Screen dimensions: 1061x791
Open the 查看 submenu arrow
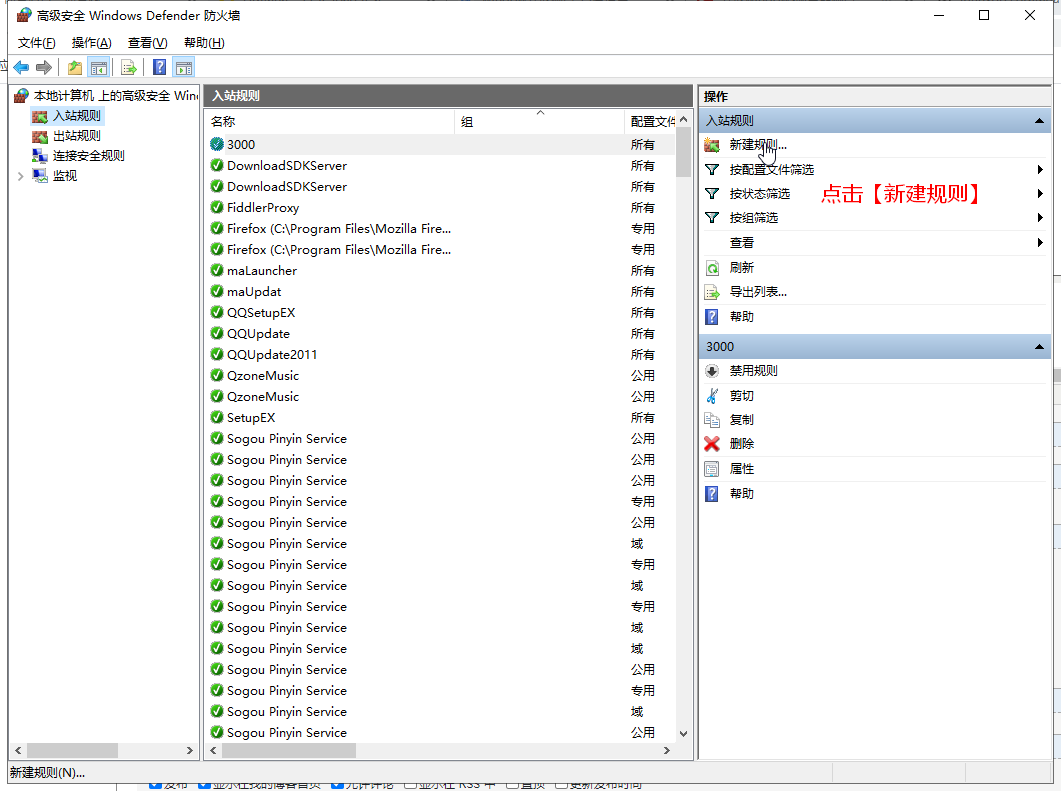click(1040, 242)
